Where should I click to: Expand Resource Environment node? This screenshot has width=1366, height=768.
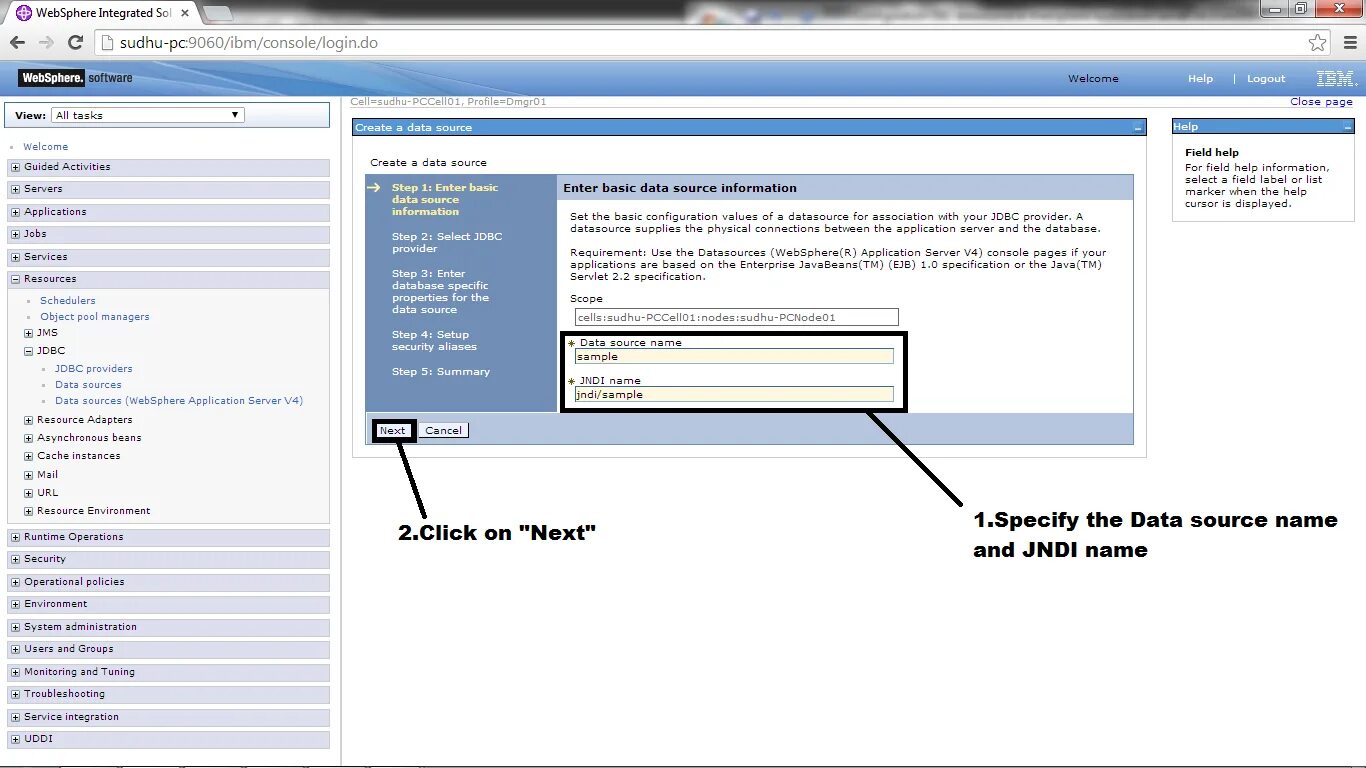[28, 511]
